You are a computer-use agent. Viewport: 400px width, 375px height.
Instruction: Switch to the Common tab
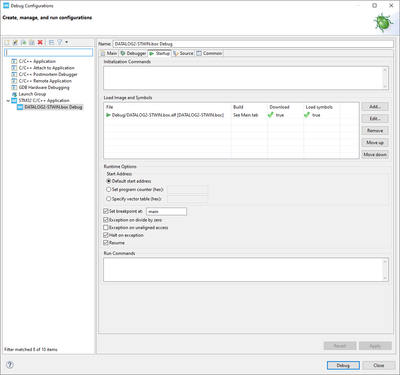209,53
